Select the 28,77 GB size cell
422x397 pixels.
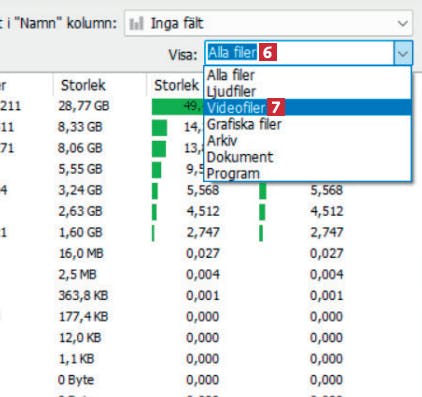[84, 106]
